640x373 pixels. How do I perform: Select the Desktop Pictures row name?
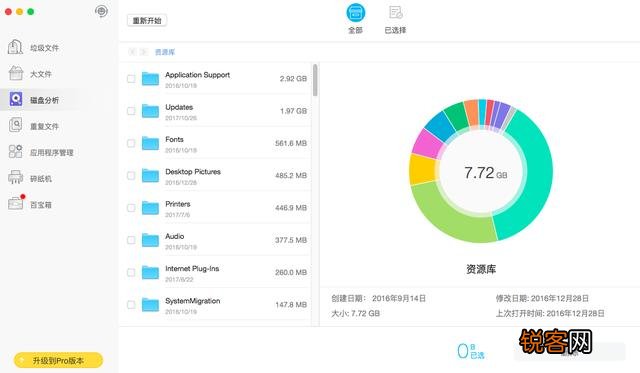coord(193,172)
